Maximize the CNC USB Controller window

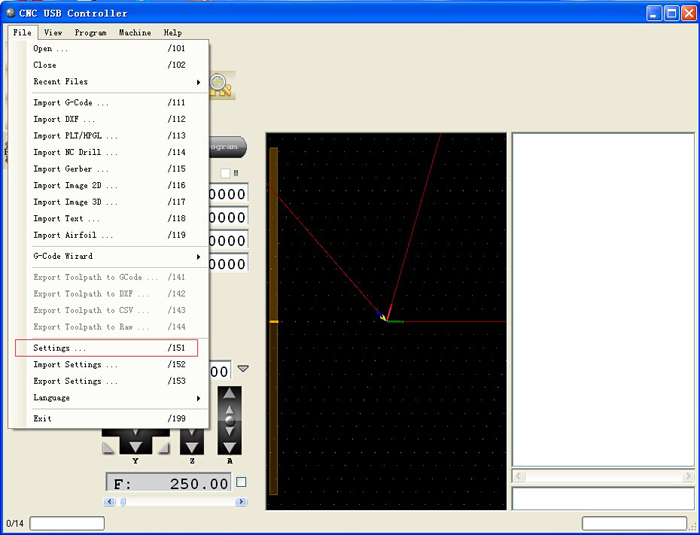tap(671, 13)
